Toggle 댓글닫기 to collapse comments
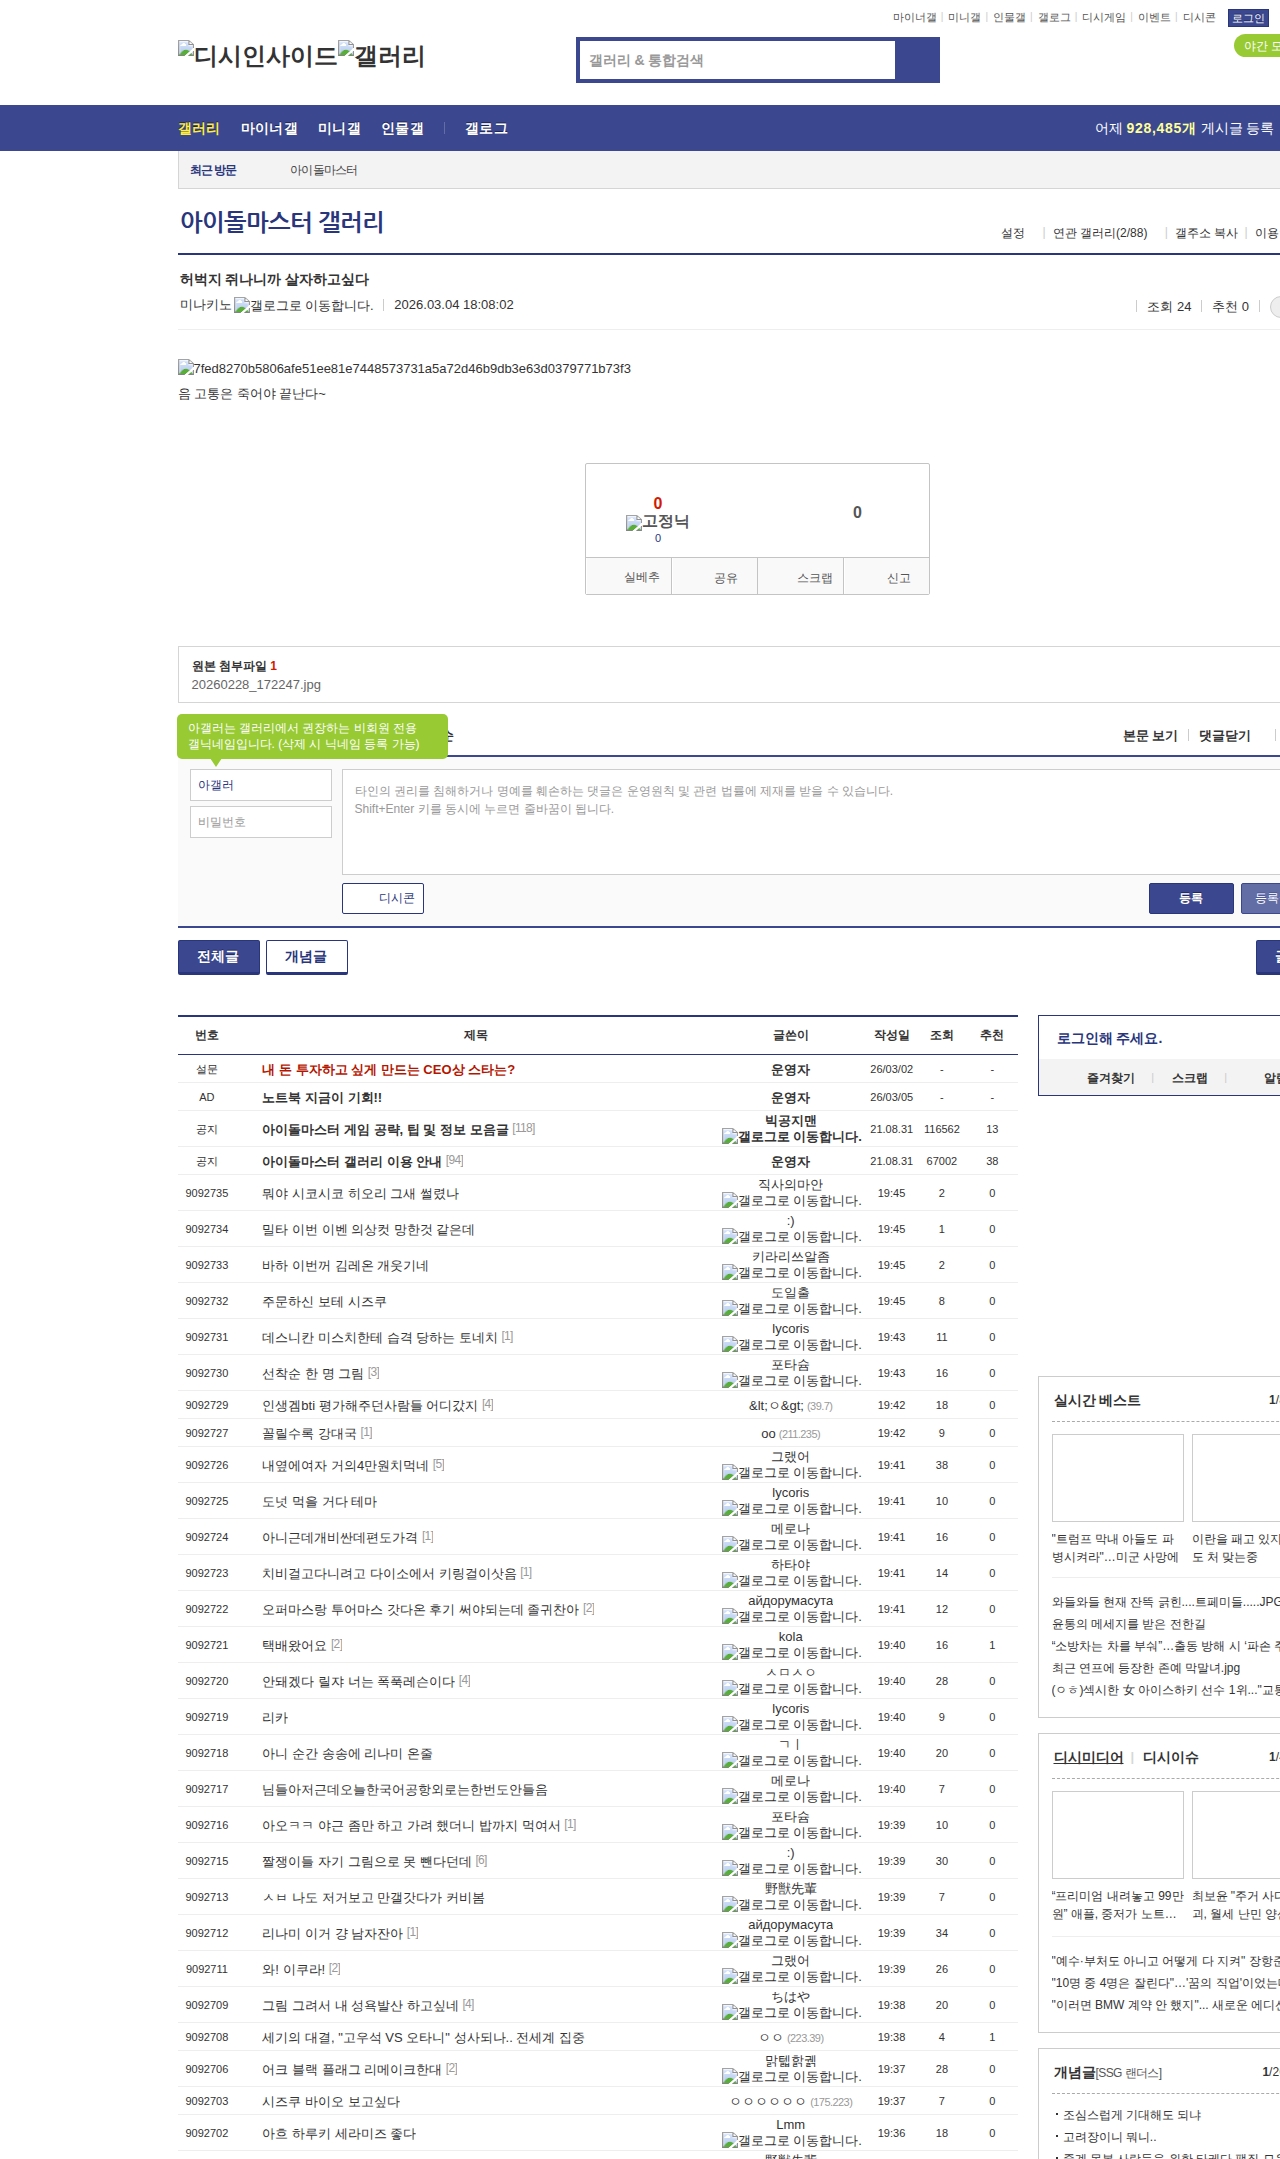Screen dimensions: 1280x2159 (1224, 736)
